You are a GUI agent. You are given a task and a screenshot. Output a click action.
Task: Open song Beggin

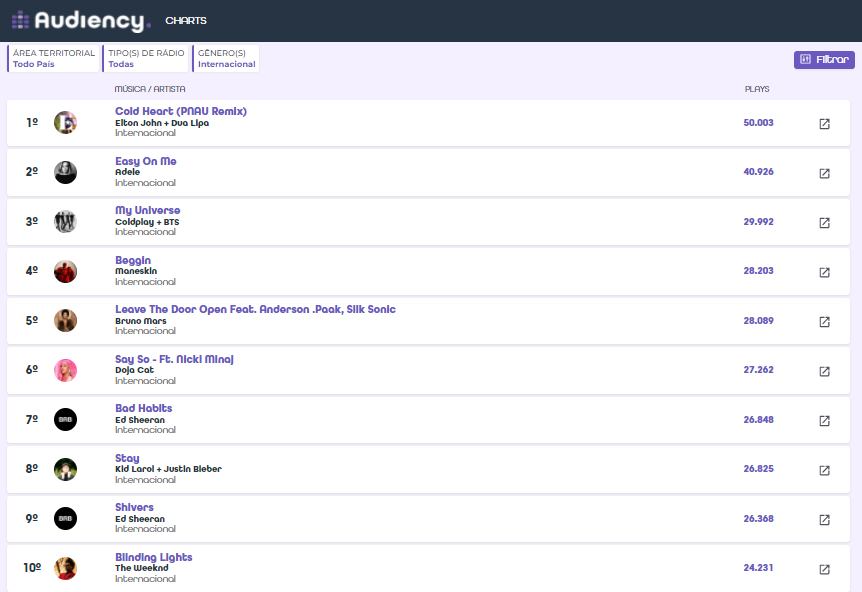(132, 260)
